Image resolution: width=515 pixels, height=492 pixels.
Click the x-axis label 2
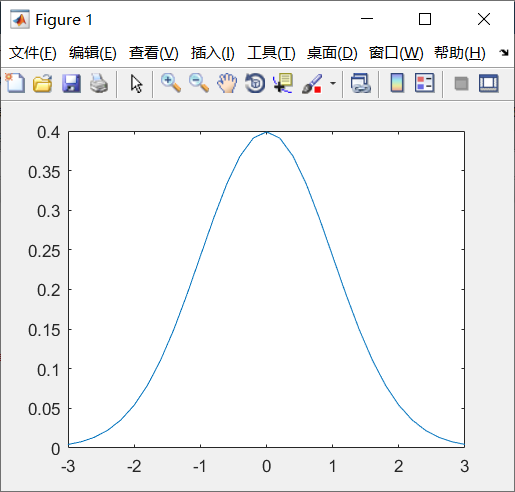(x=399, y=466)
